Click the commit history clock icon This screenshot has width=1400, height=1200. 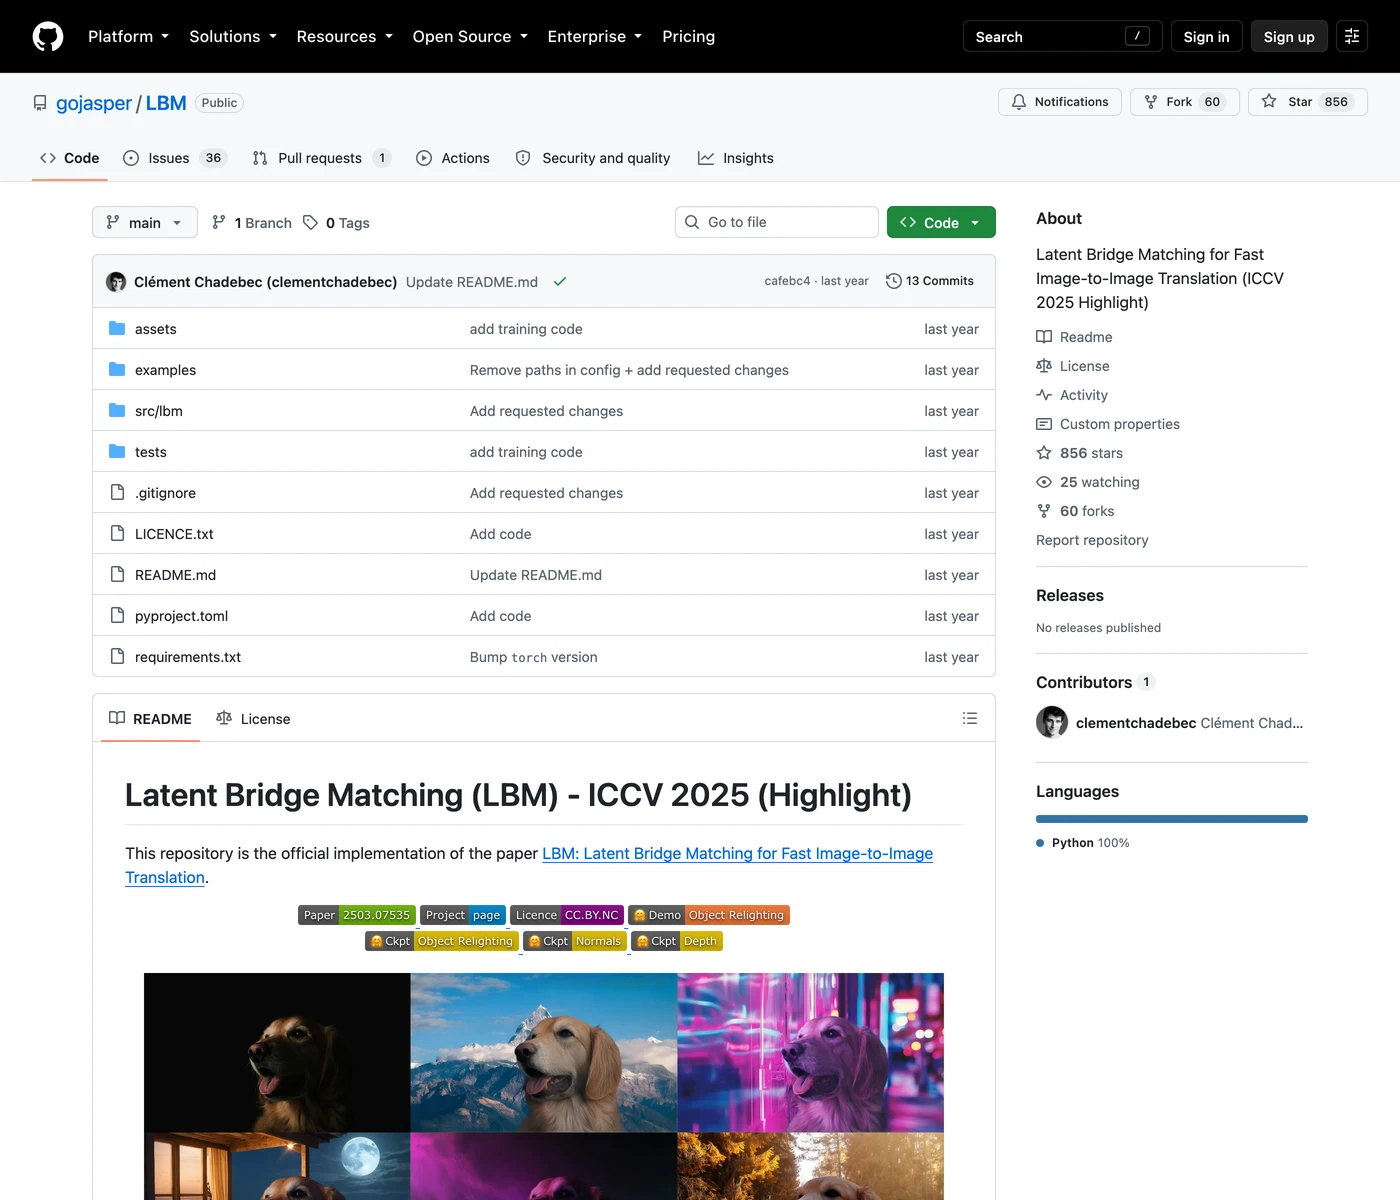point(894,281)
